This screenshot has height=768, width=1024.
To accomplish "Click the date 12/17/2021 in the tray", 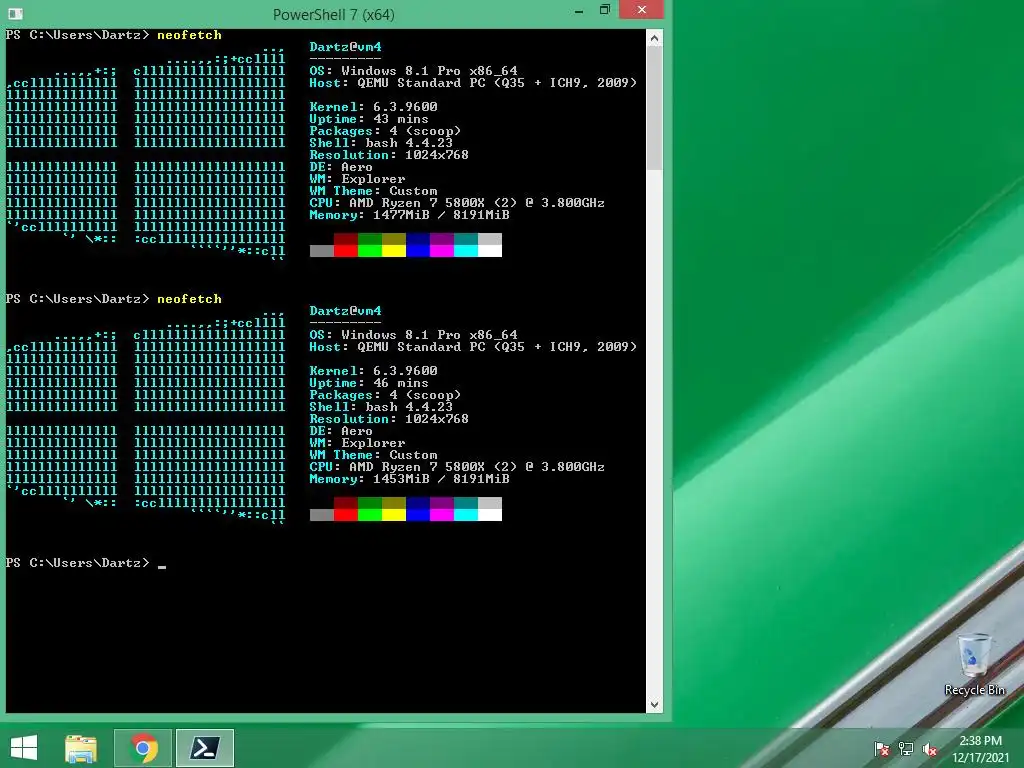I will tap(980, 758).
